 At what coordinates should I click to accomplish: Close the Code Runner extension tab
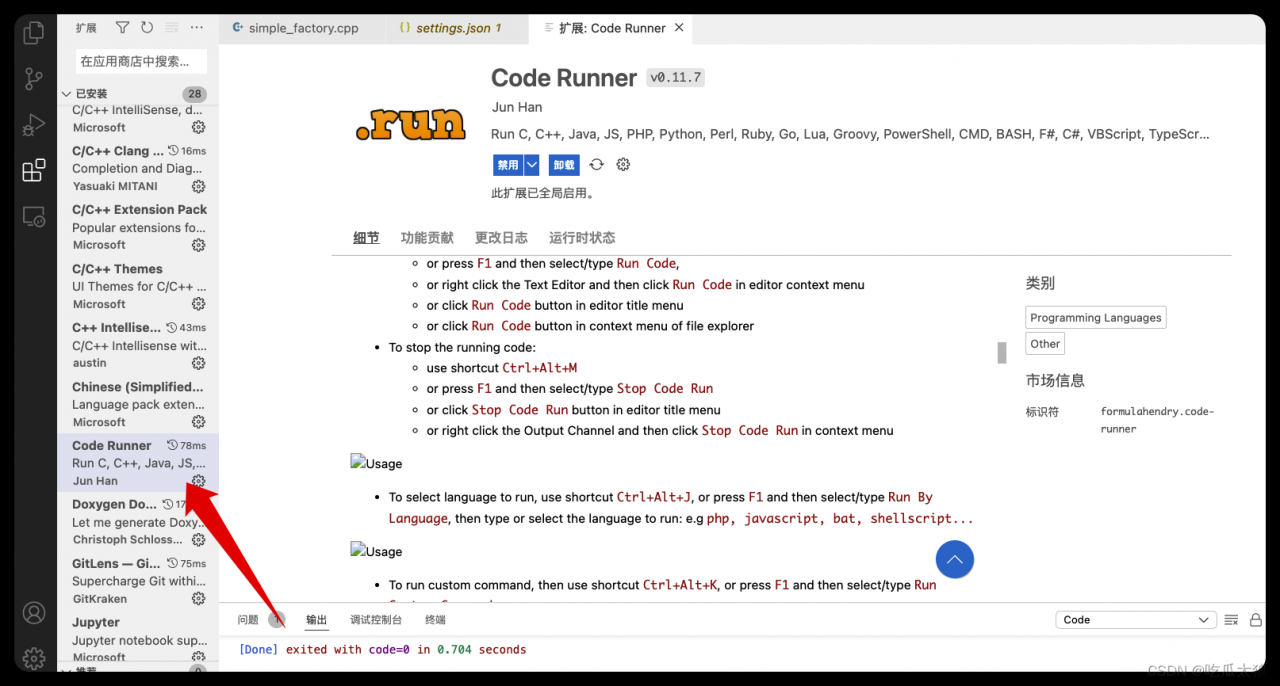[679, 28]
